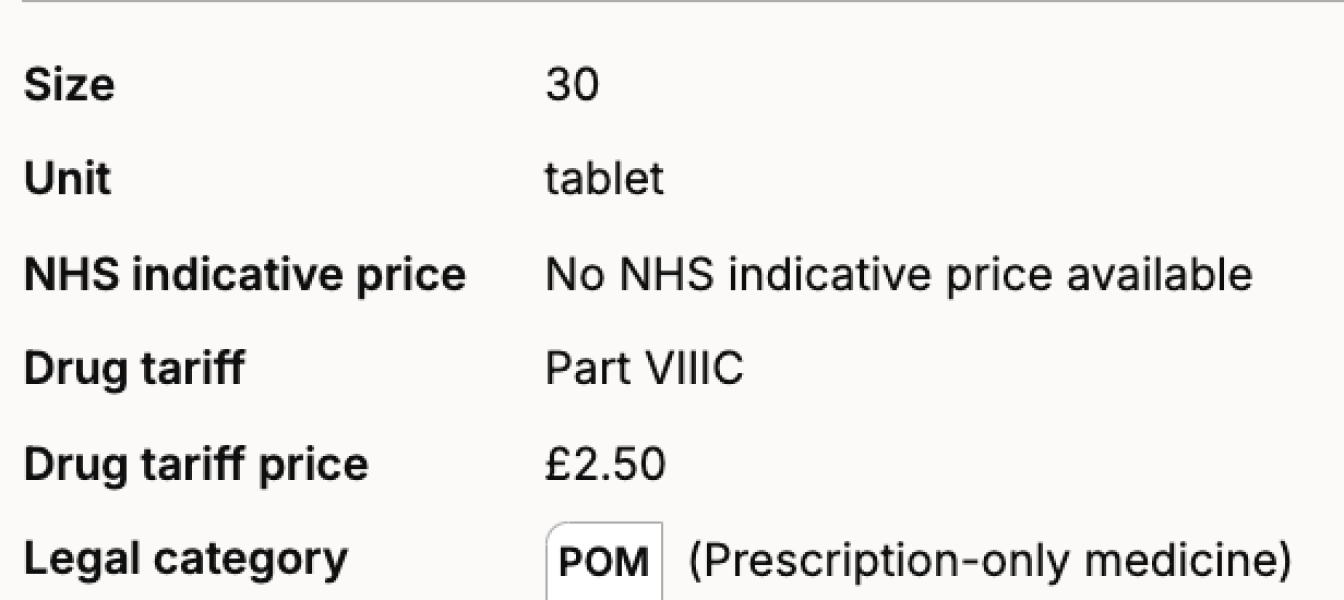
Task: Click the POM legal category badge
Action: coord(604,562)
